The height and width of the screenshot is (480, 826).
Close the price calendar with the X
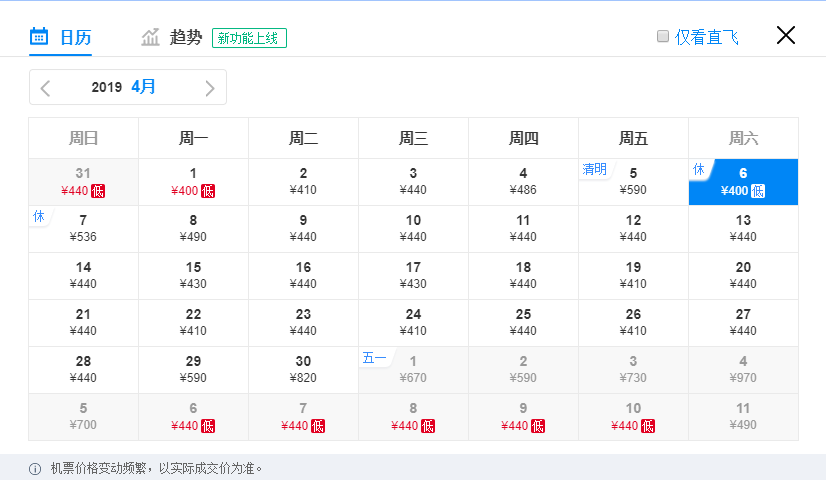pos(785,35)
